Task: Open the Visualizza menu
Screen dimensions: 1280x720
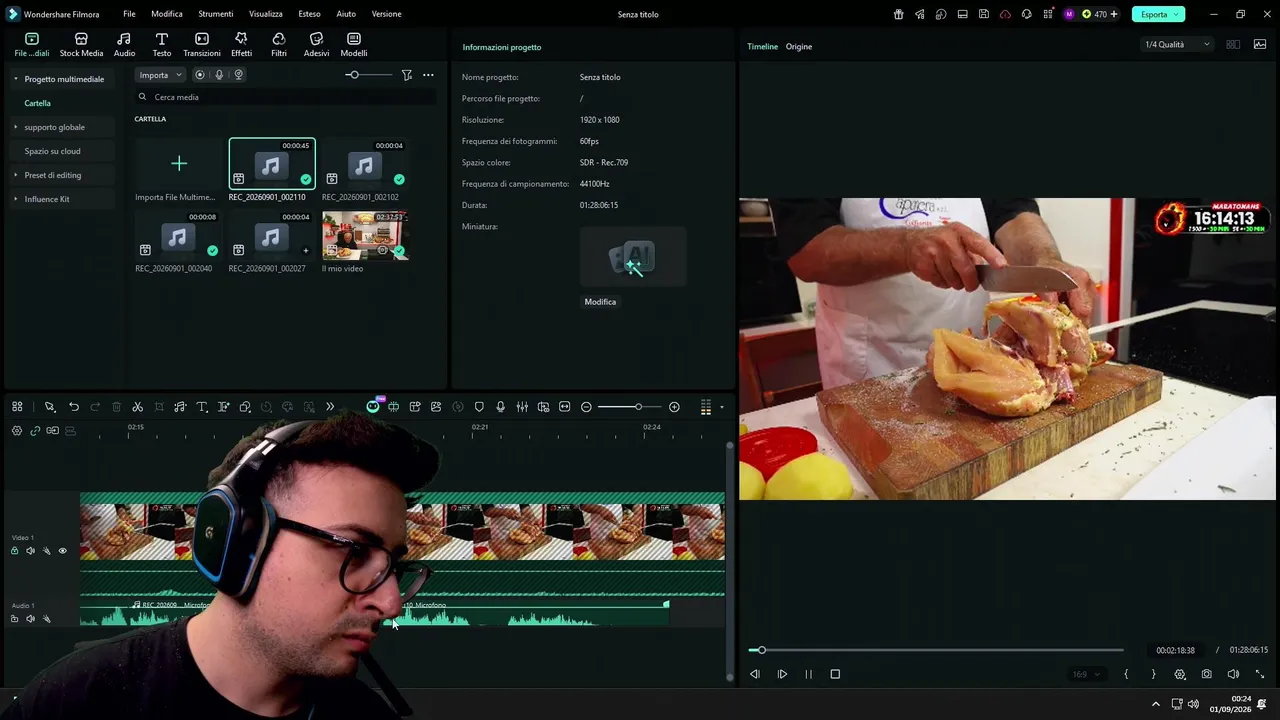Action: (266, 14)
